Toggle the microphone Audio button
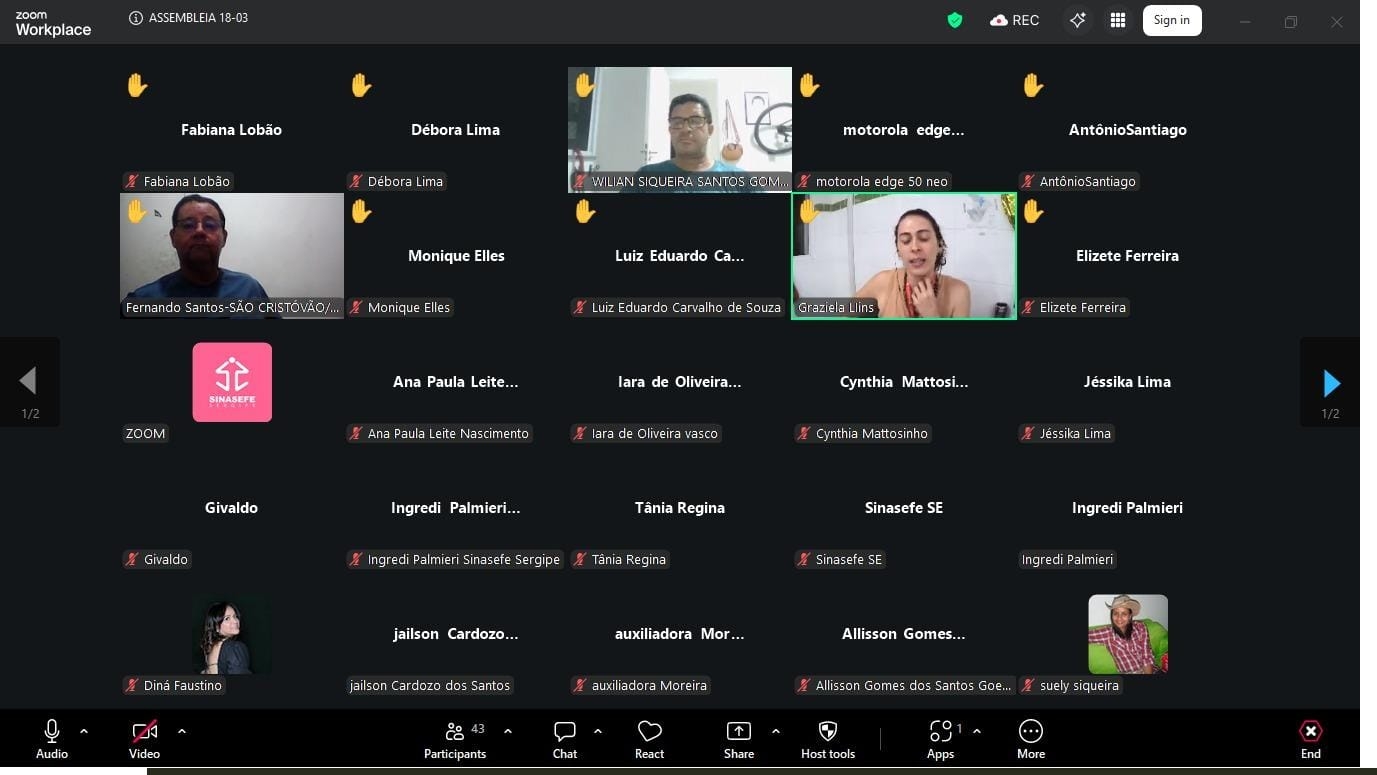The height and width of the screenshot is (775, 1377). tap(52, 740)
